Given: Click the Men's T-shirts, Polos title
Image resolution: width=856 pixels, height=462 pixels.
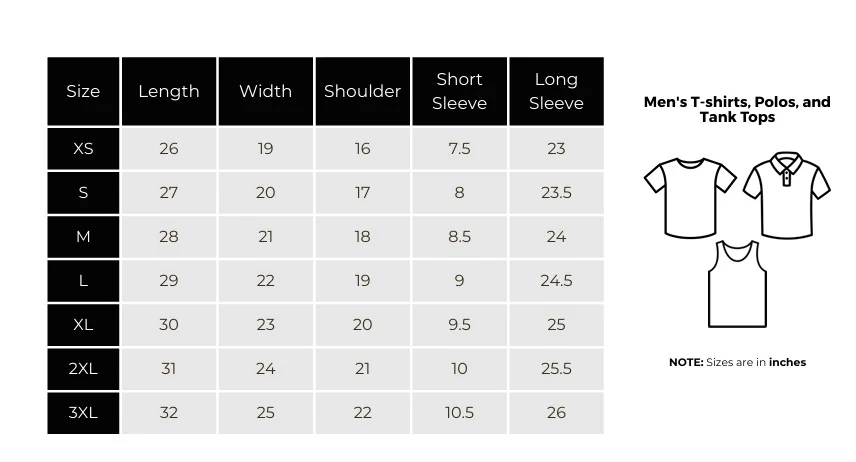Looking at the screenshot, I should click(737, 109).
